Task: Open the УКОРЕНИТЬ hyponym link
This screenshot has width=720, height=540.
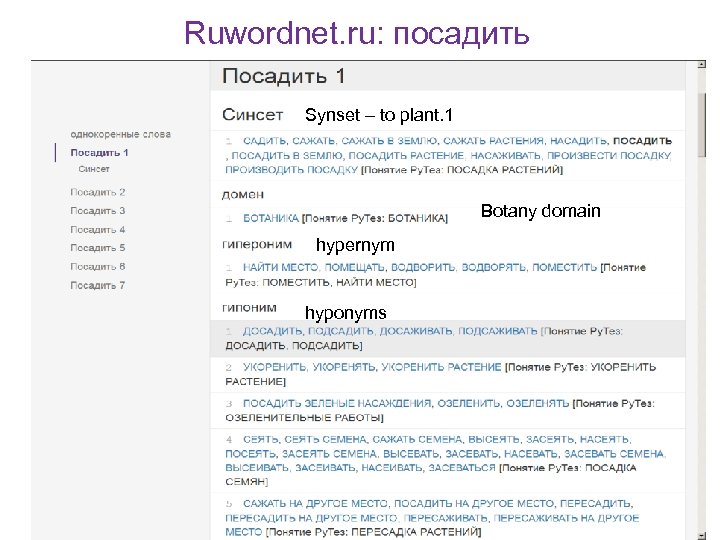Action: pyautogui.click(x=274, y=367)
